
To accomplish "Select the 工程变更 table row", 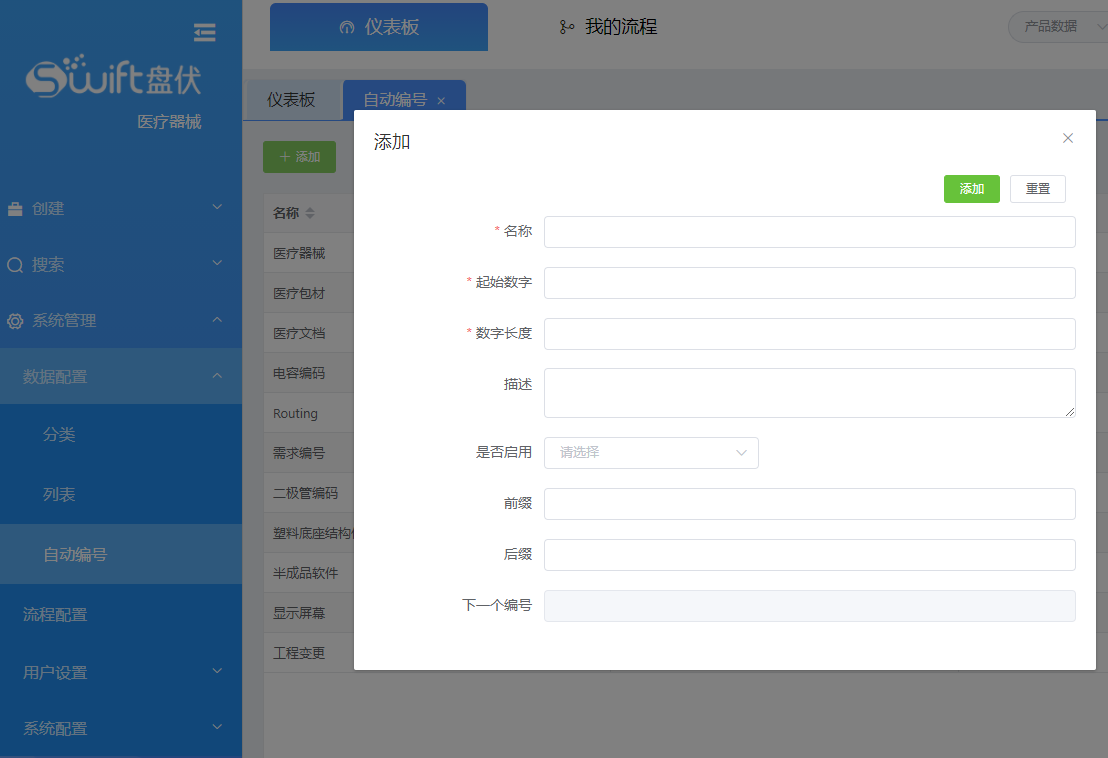I will (x=309, y=653).
